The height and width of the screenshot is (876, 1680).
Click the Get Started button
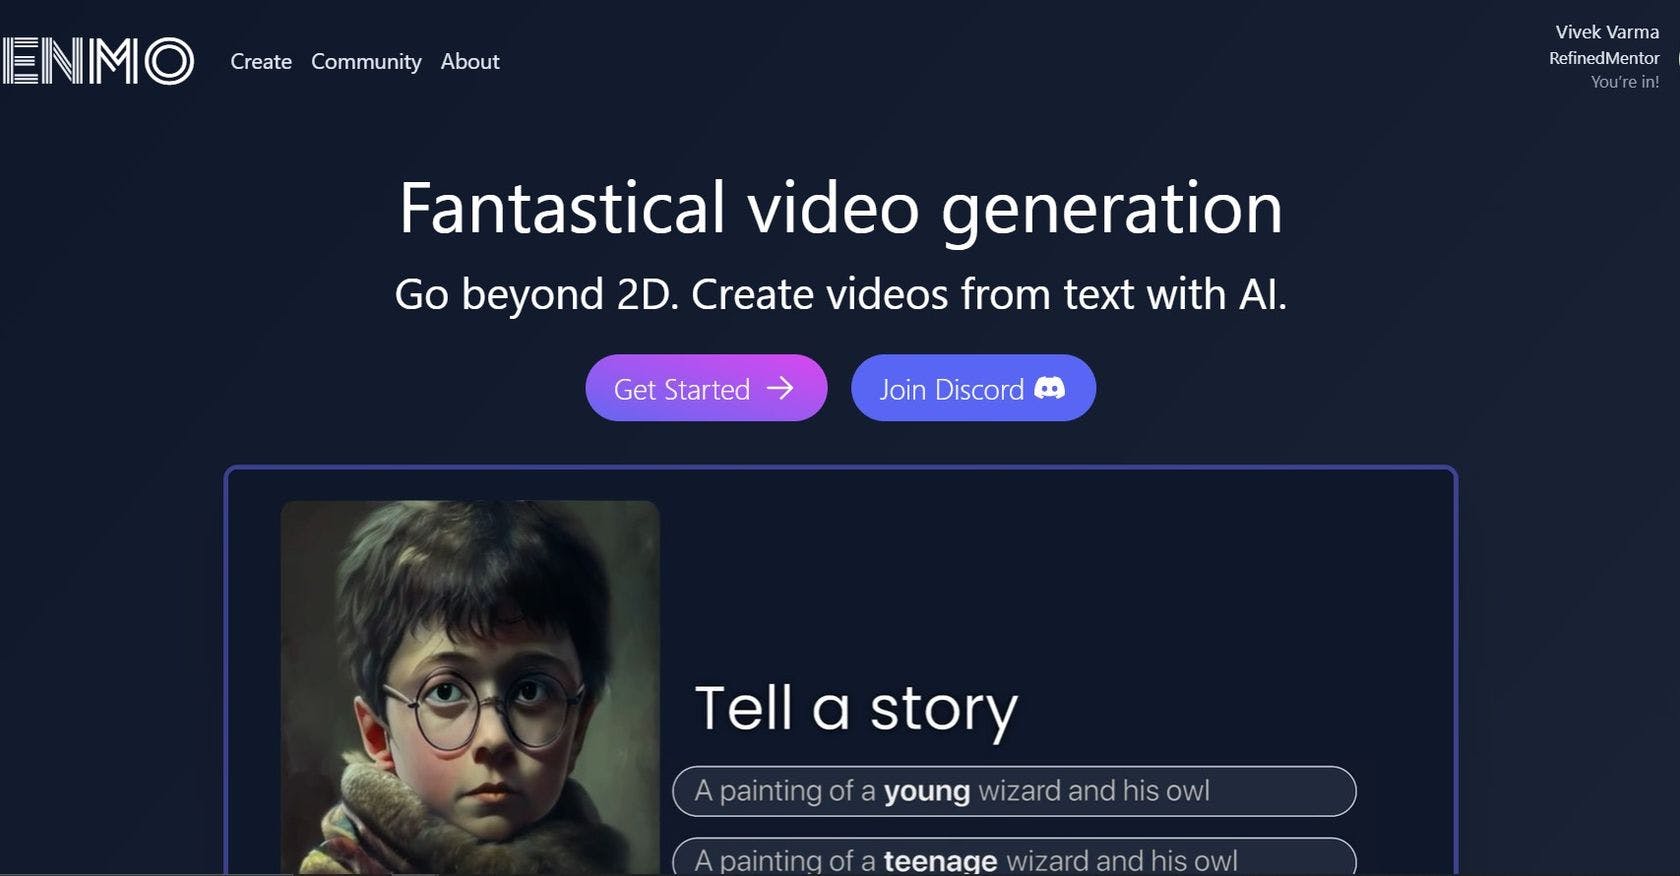(706, 388)
